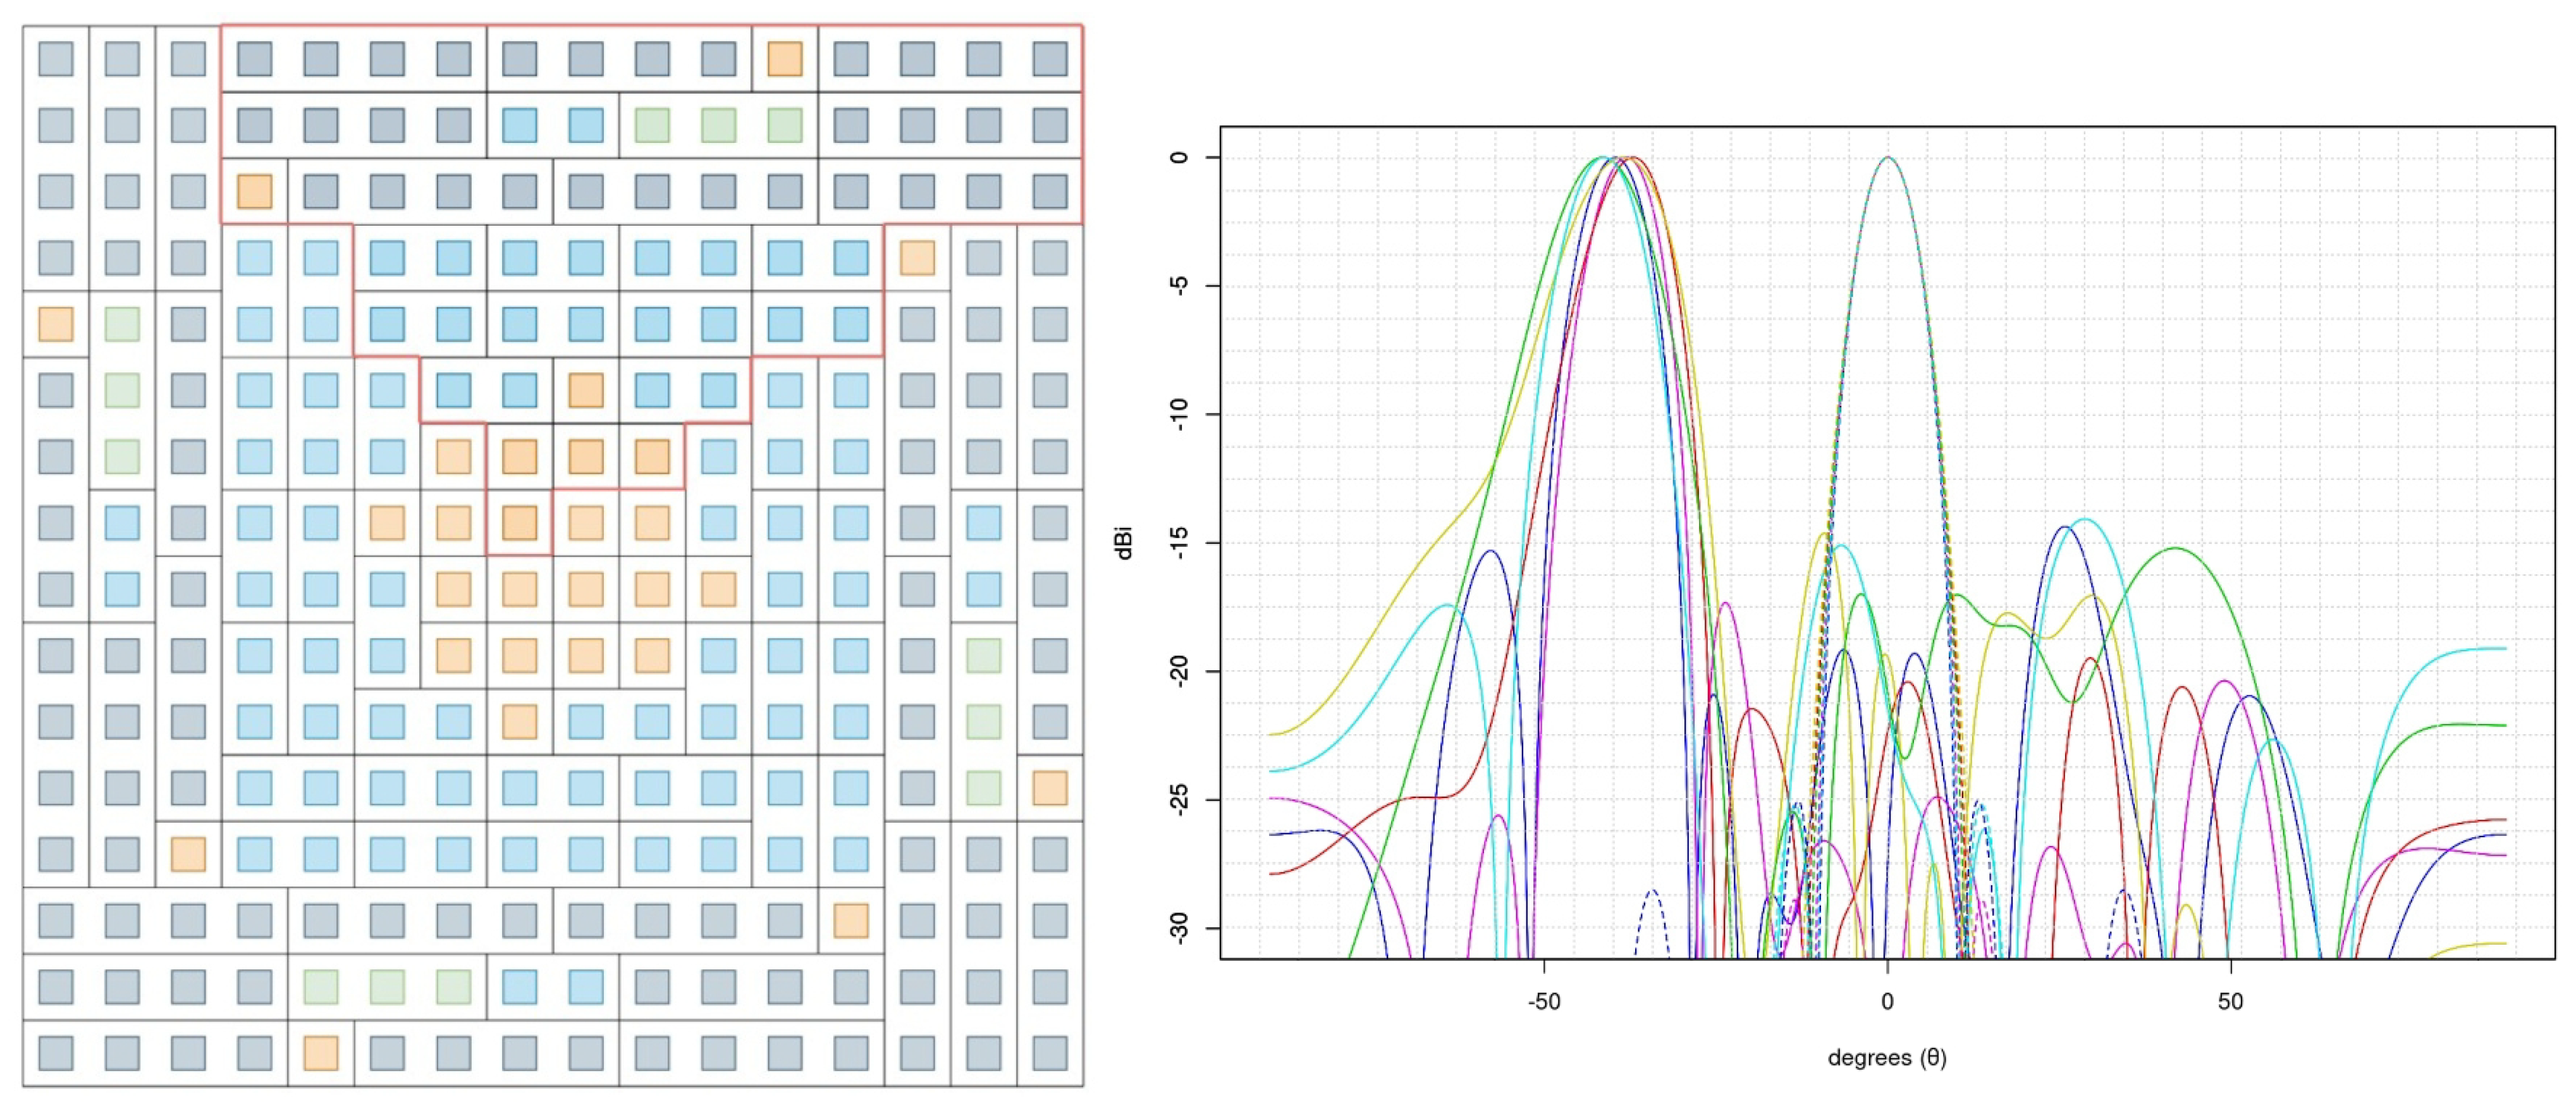Viewport: 2576px width, 1111px height.
Task: Click the top-left corner gray square of the grid
Action: 55,59
